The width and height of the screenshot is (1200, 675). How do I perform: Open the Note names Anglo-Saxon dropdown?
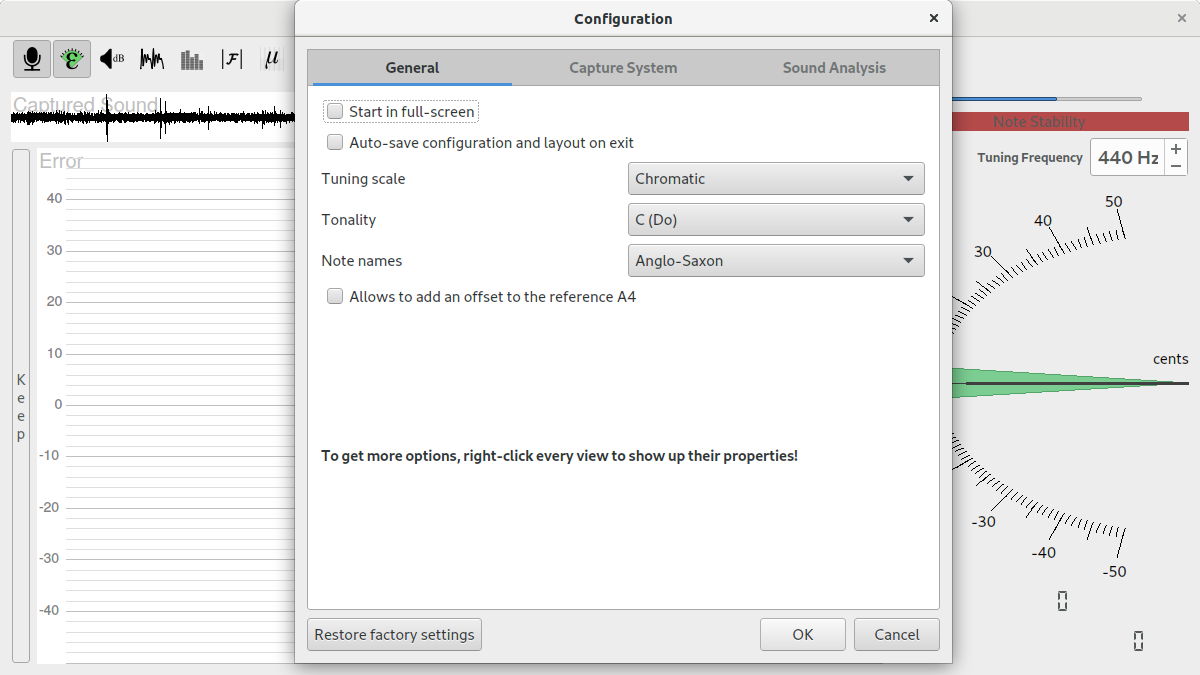pos(775,261)
